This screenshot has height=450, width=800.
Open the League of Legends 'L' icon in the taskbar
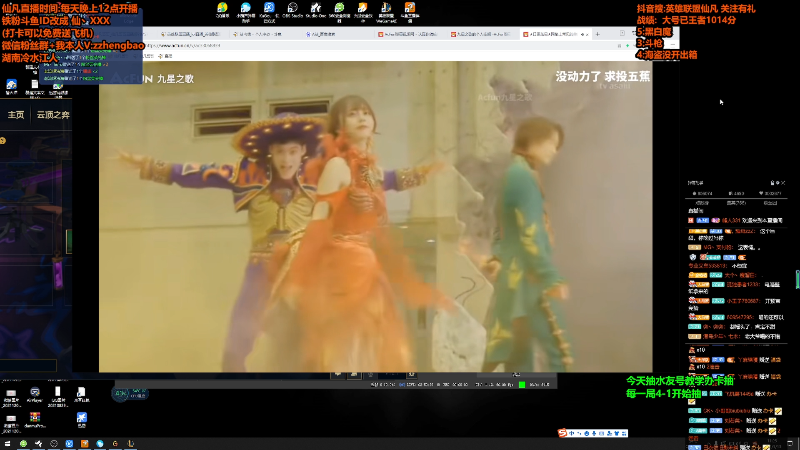(131, 444)
